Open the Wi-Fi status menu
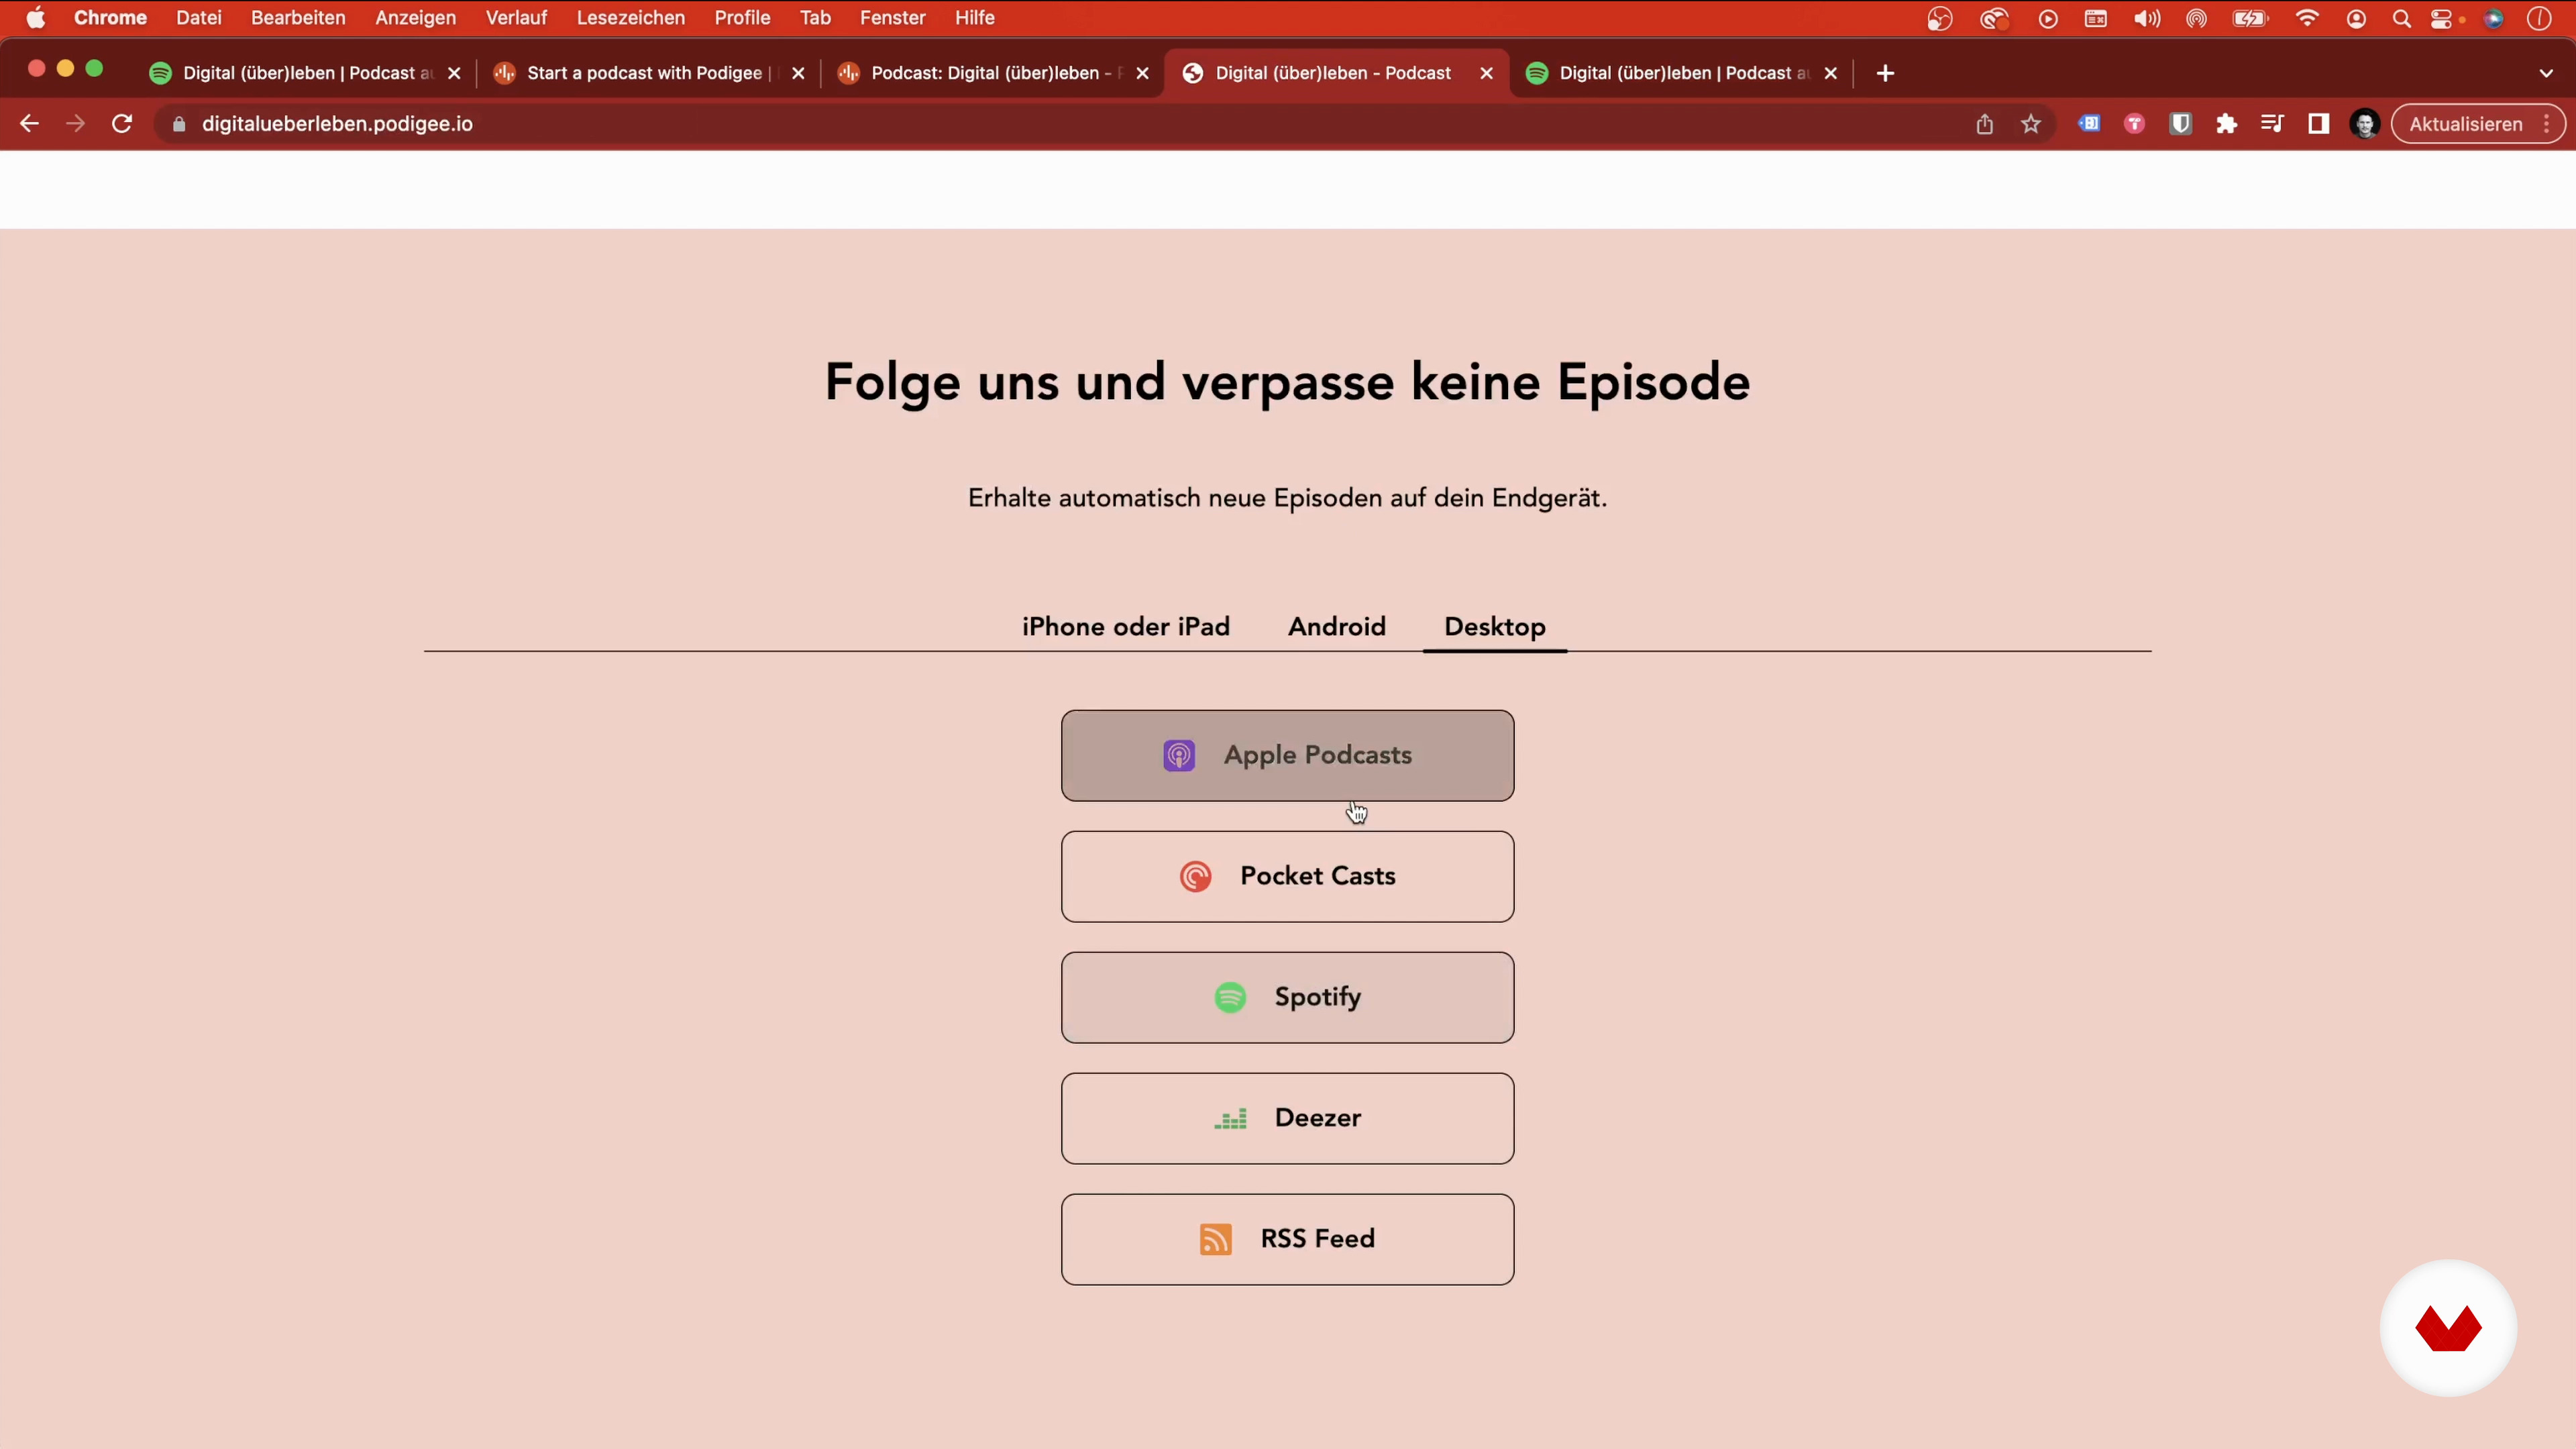Image resolution: width=2576 pixels, height=1449 pixels. [x=2307, y=18]
